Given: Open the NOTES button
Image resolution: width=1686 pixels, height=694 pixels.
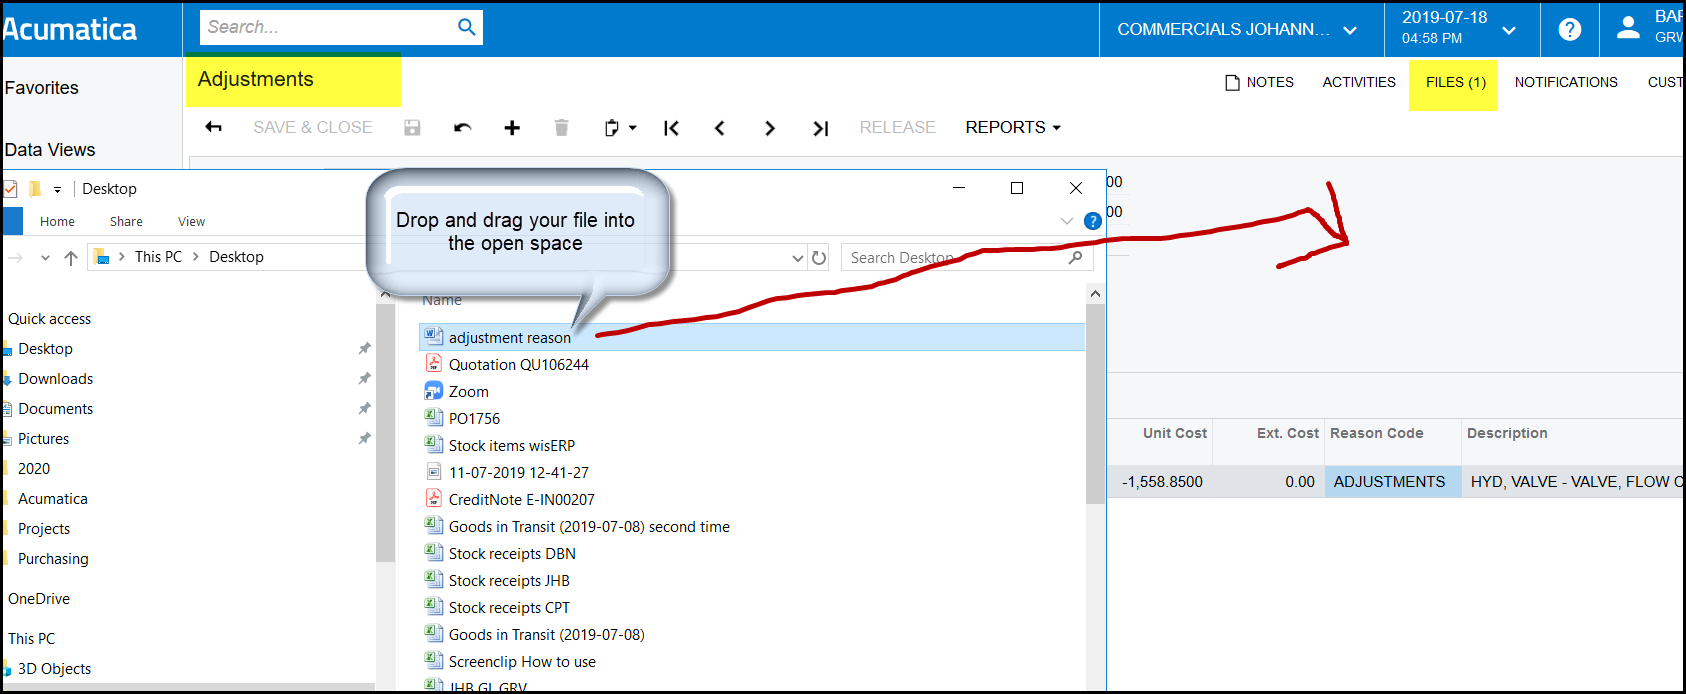Looking at the screenshot, I should (x=1259, y=83).
